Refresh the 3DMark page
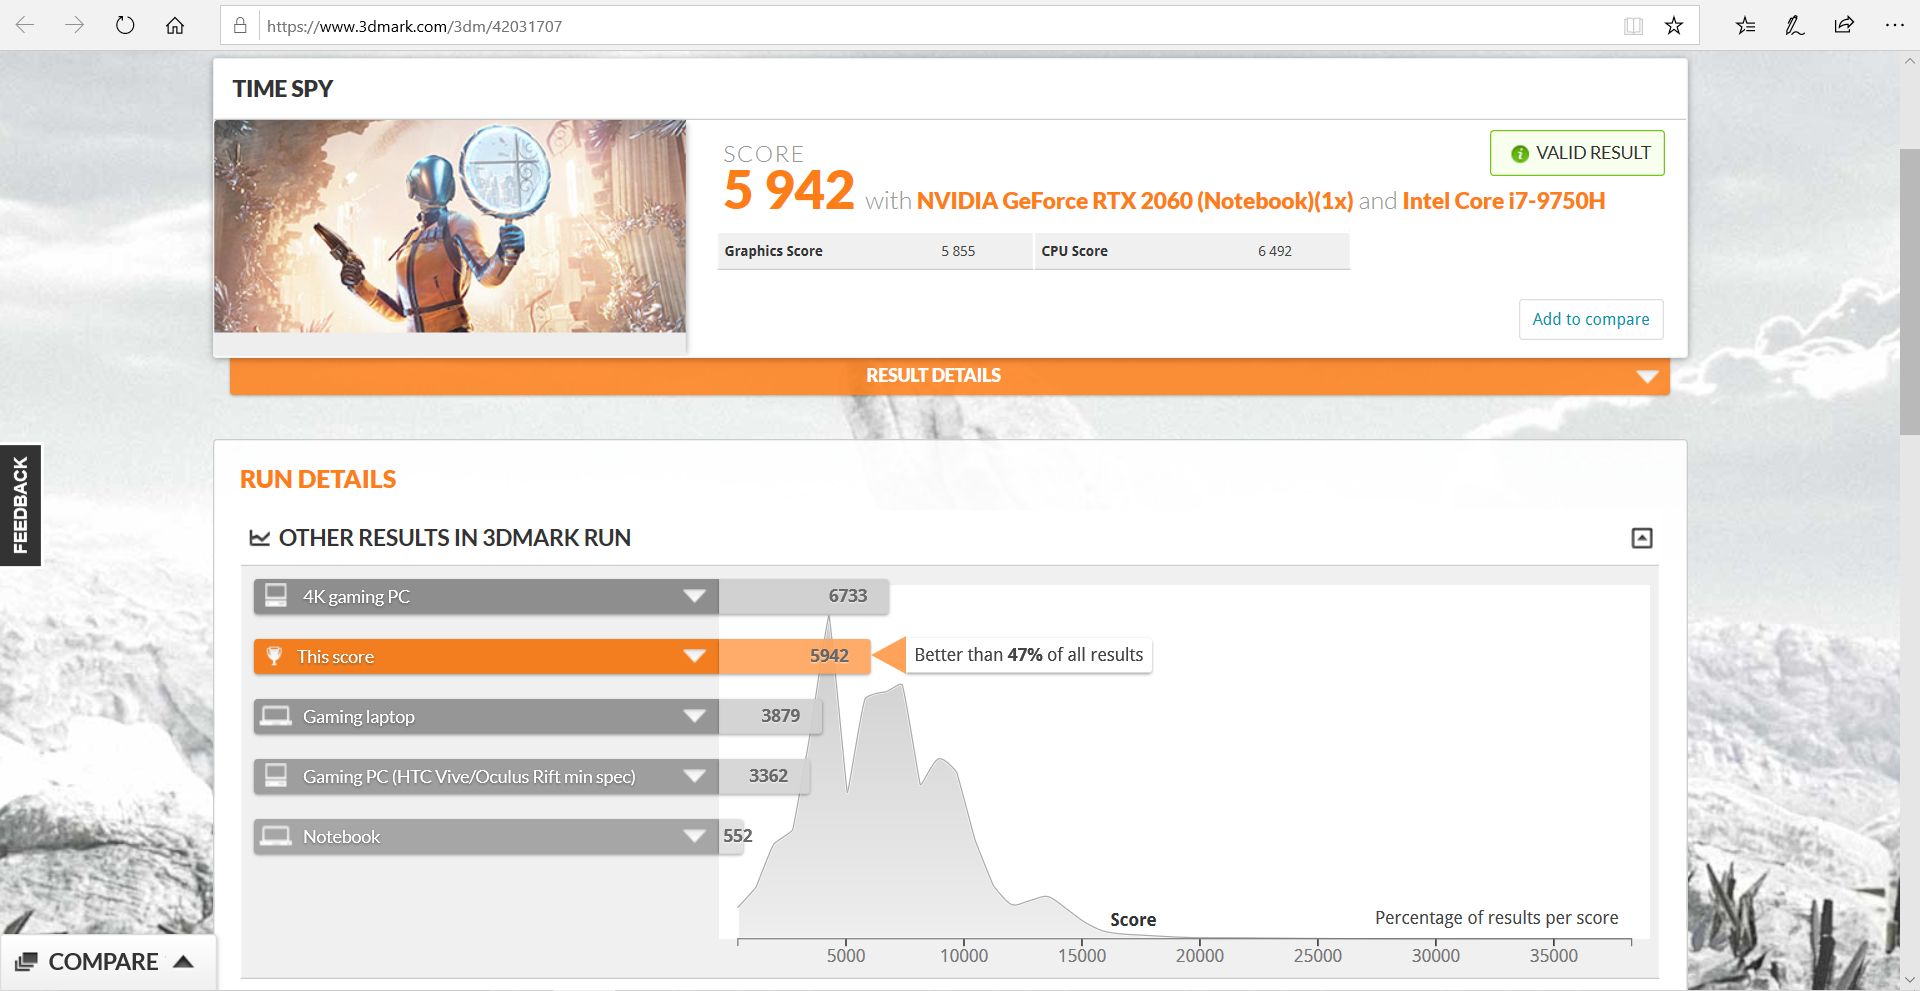 pyautogui.click(x=125, y=25)
